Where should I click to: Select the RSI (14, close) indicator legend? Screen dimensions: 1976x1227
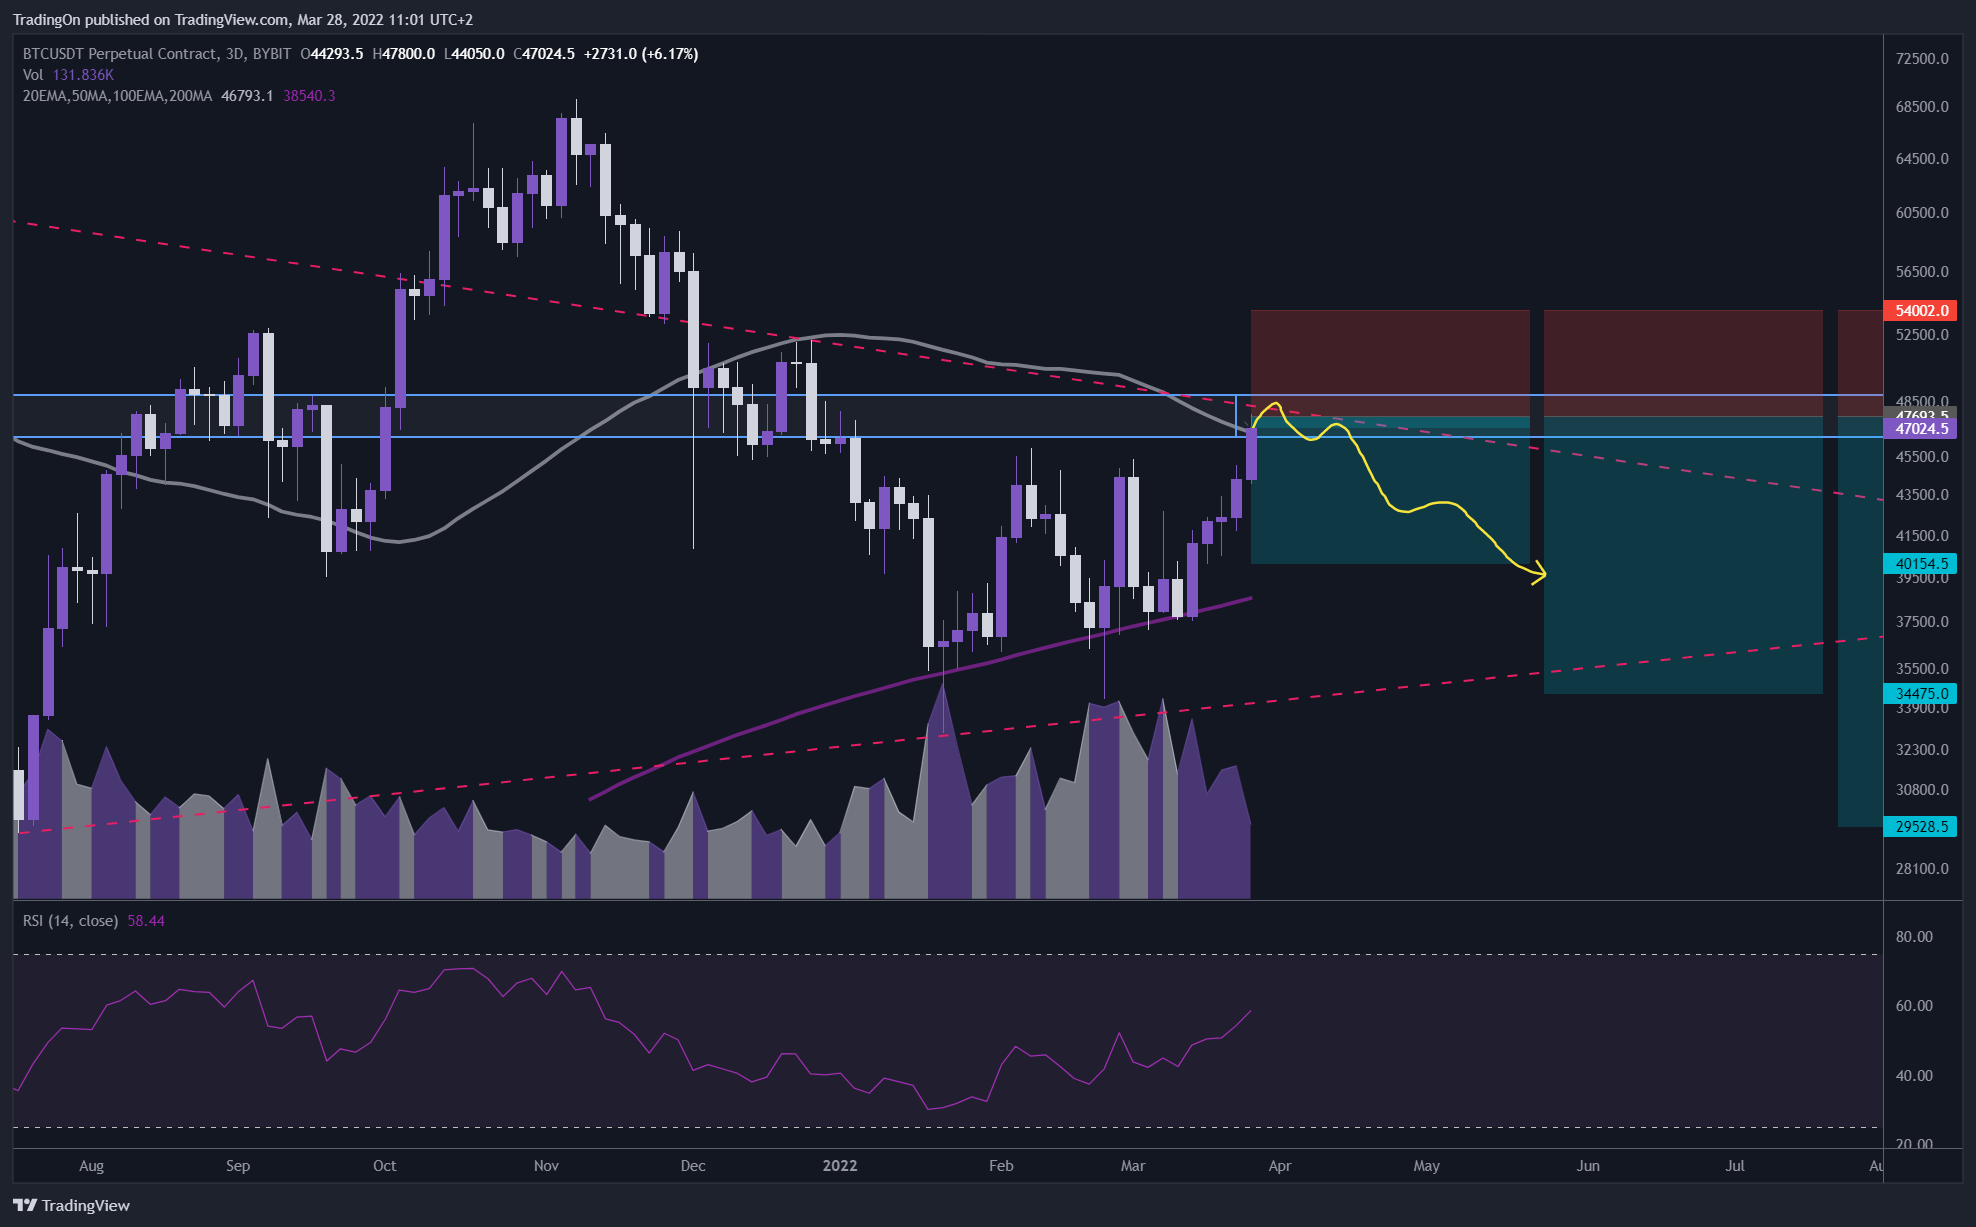[x=71, y=921]
